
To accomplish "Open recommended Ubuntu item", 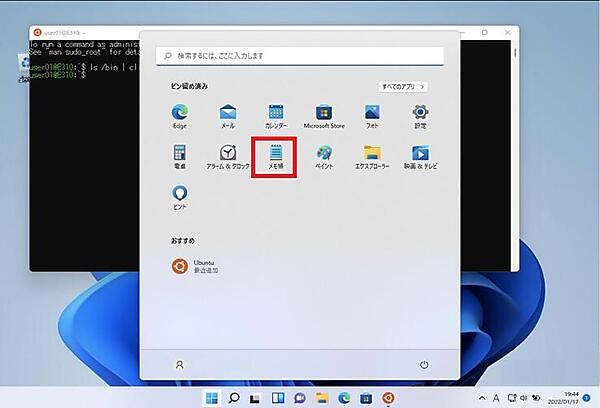I will (x=195, y=266).
